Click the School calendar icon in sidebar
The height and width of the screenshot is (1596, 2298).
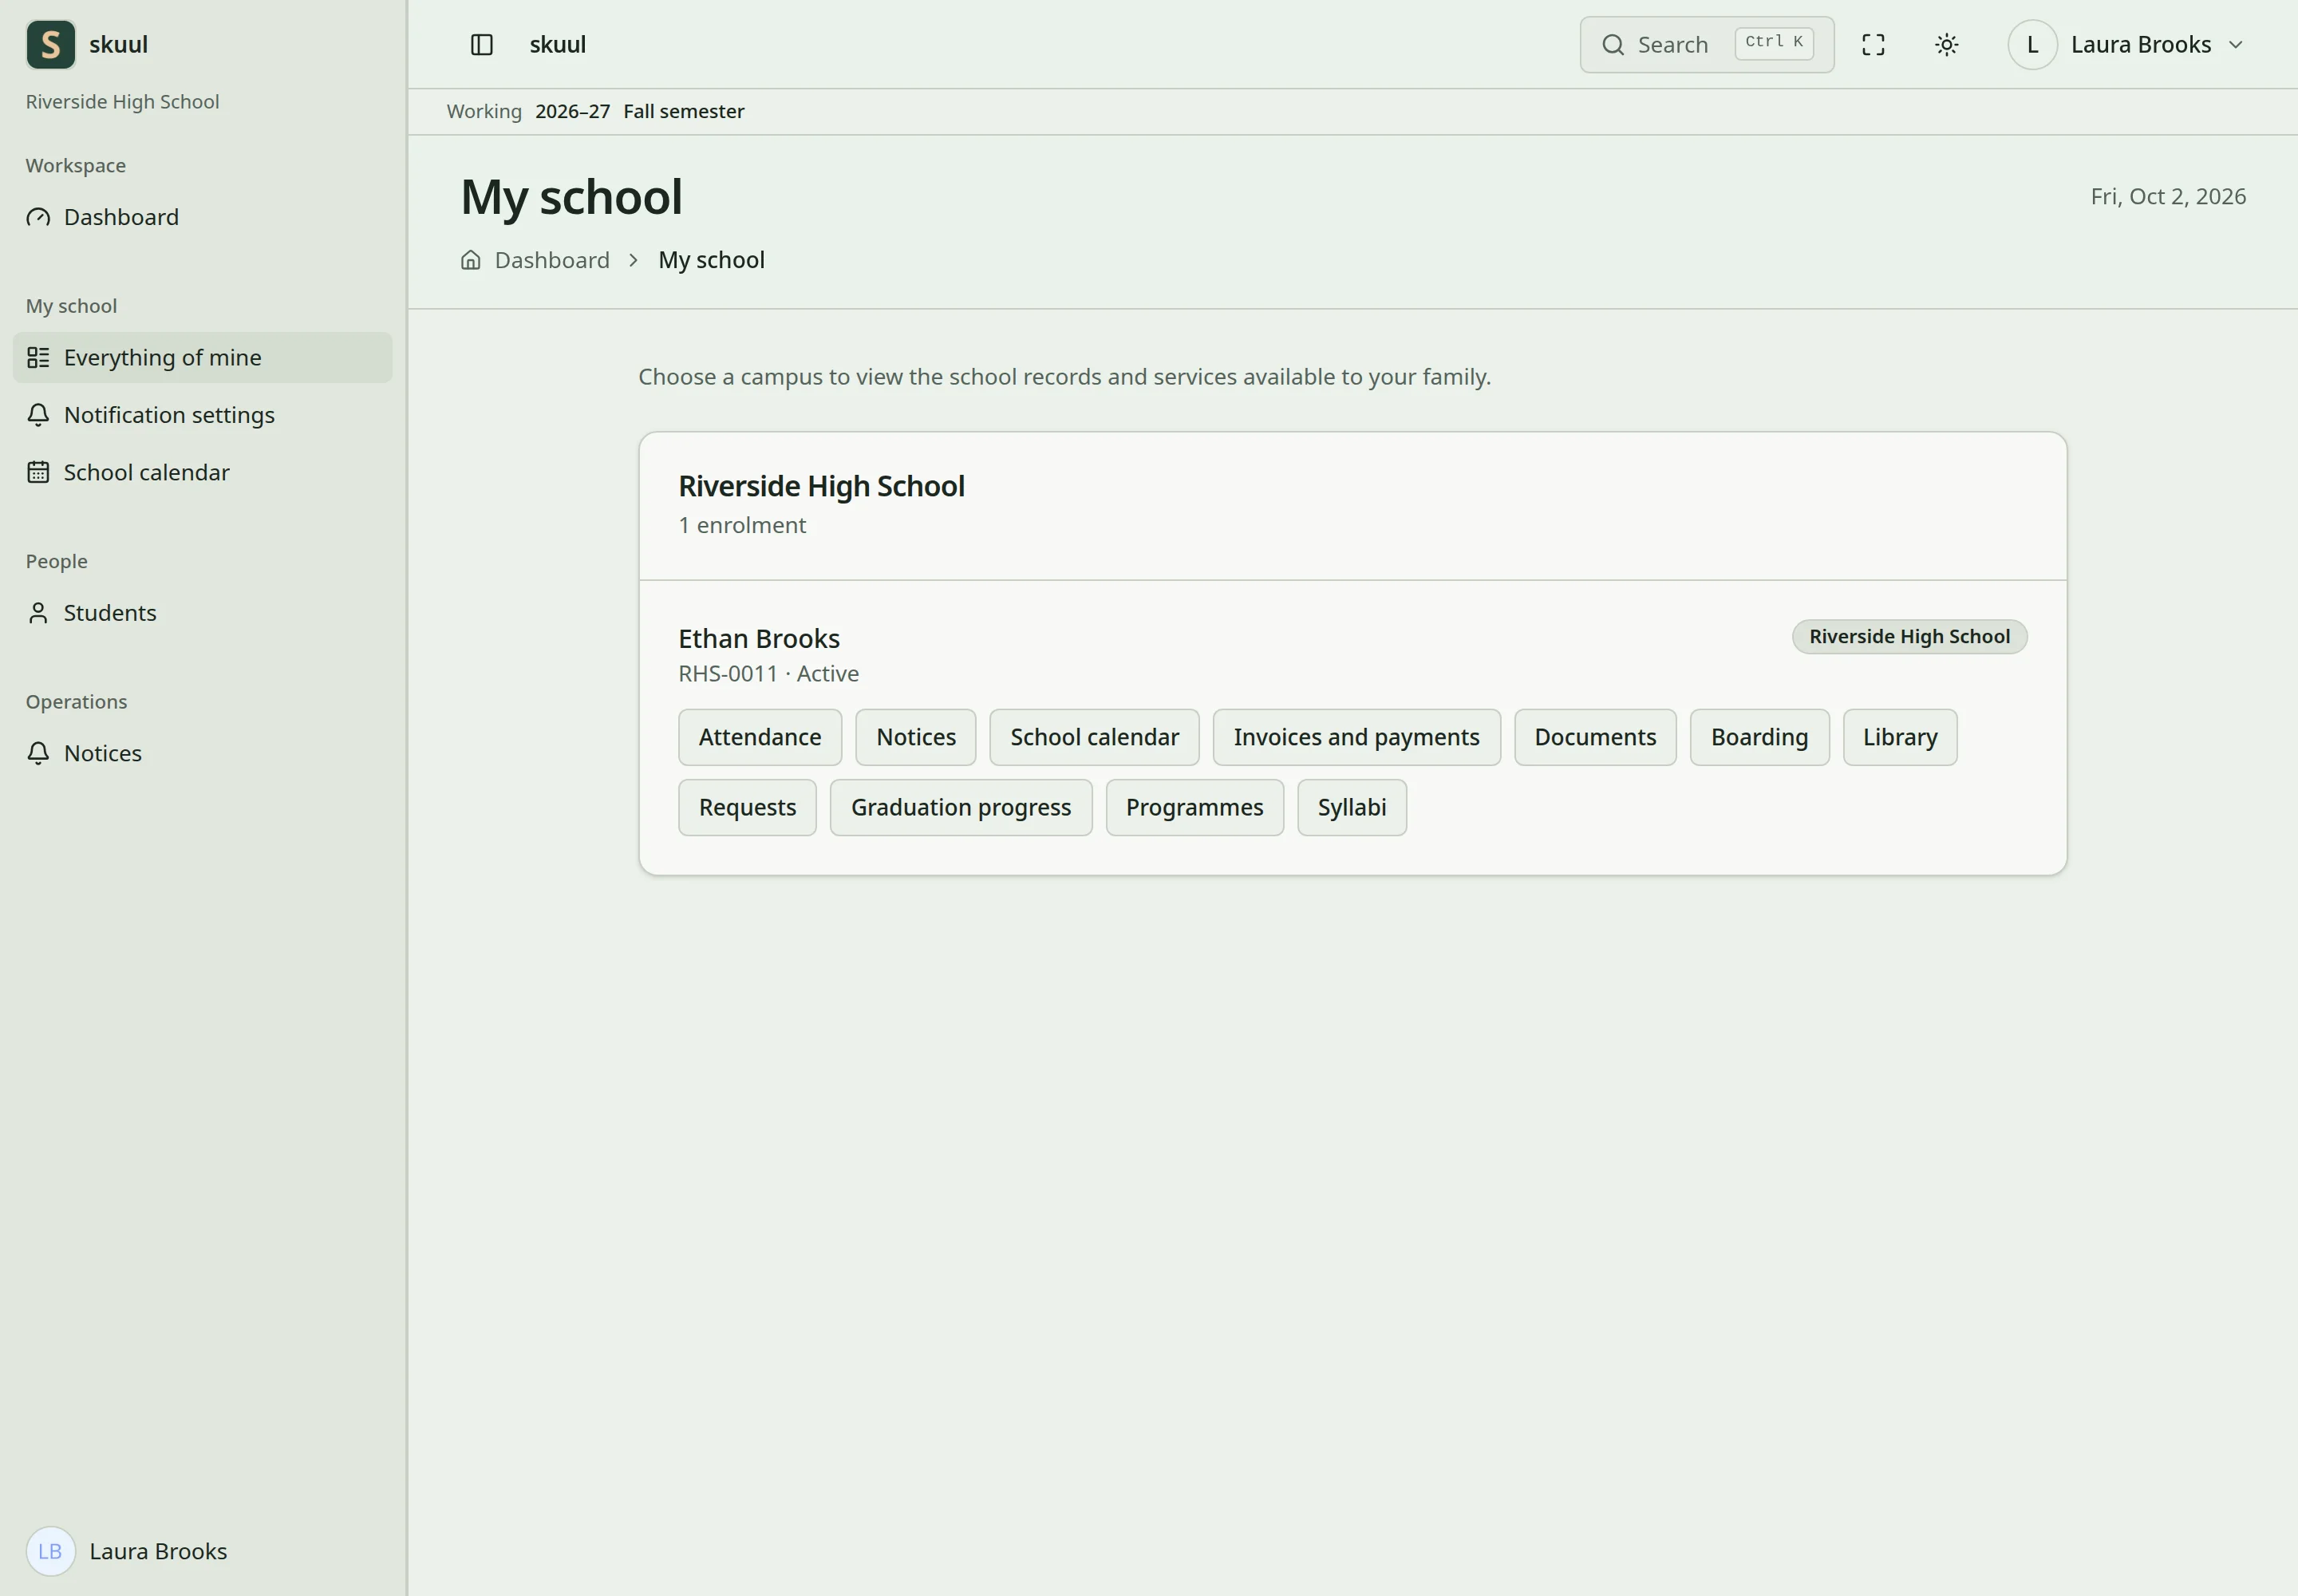38,472
